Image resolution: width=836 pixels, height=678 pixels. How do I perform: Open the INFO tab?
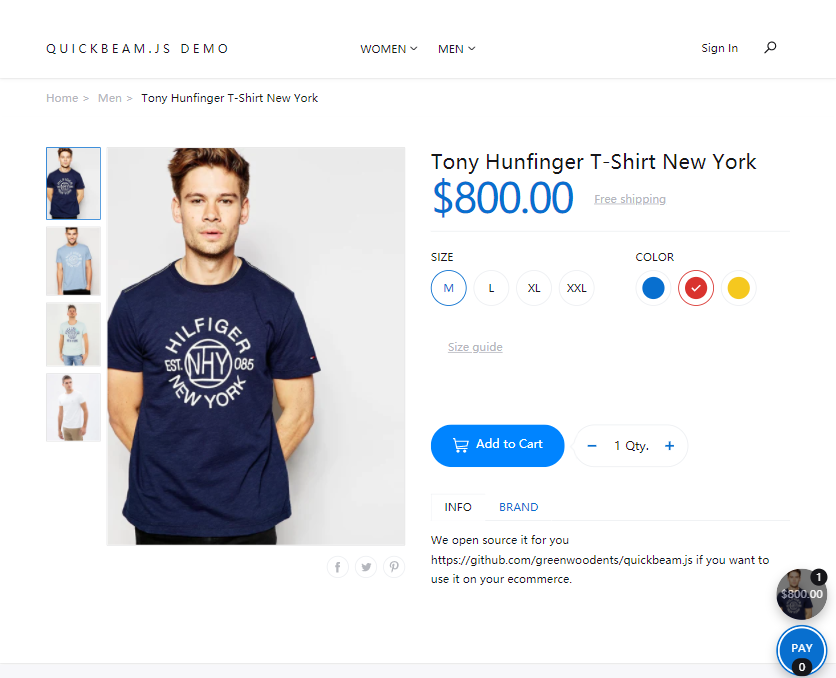[x=458, y=507]
